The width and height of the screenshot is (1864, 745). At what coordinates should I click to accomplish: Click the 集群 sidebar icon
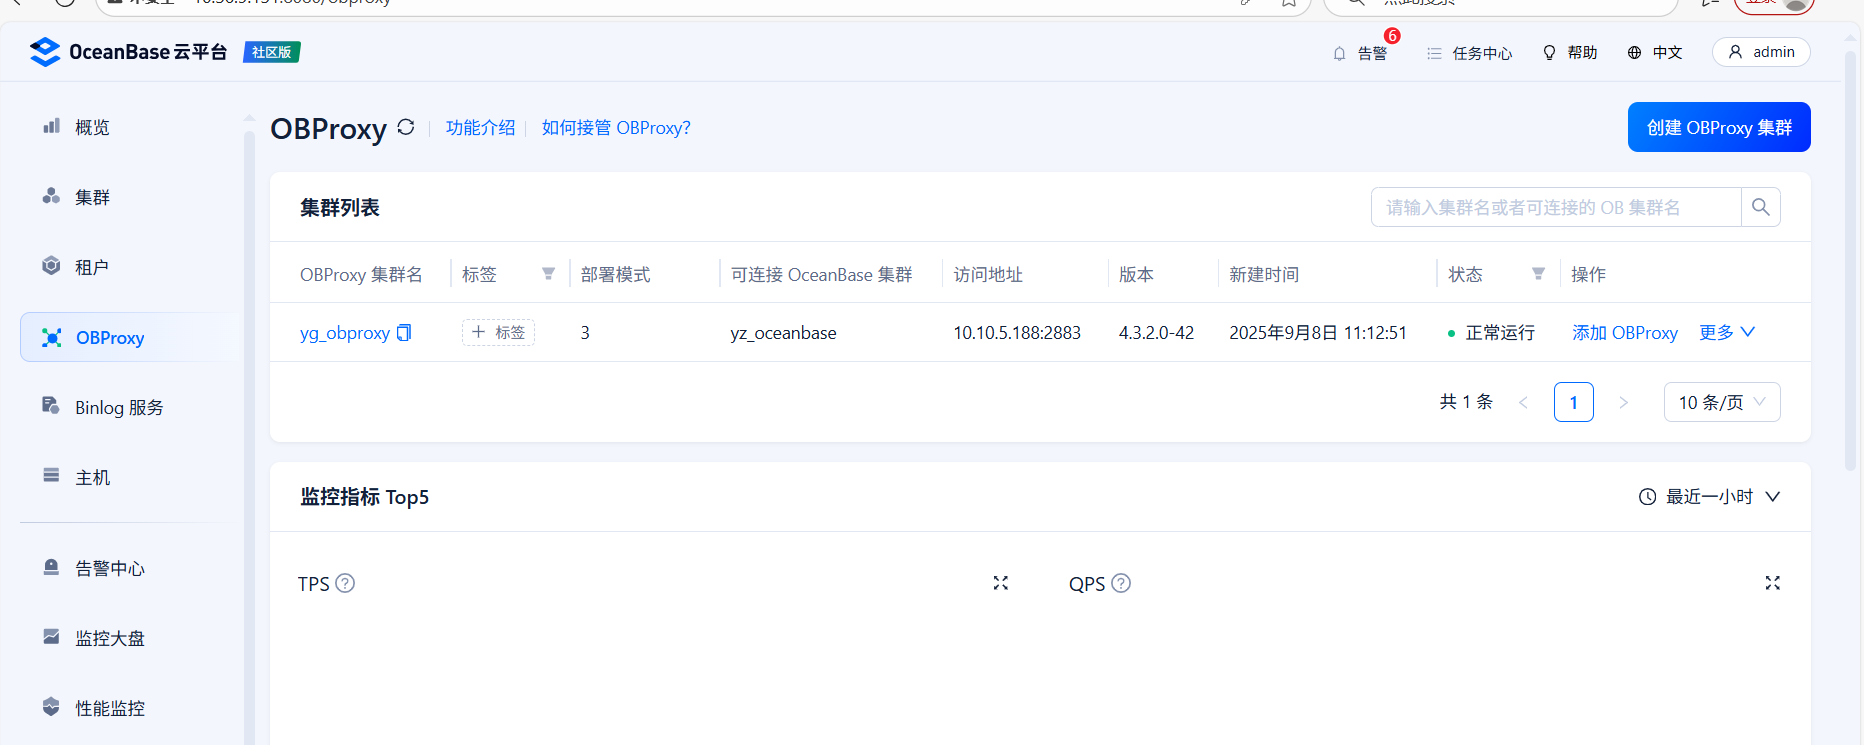click(x=51, y=196)
